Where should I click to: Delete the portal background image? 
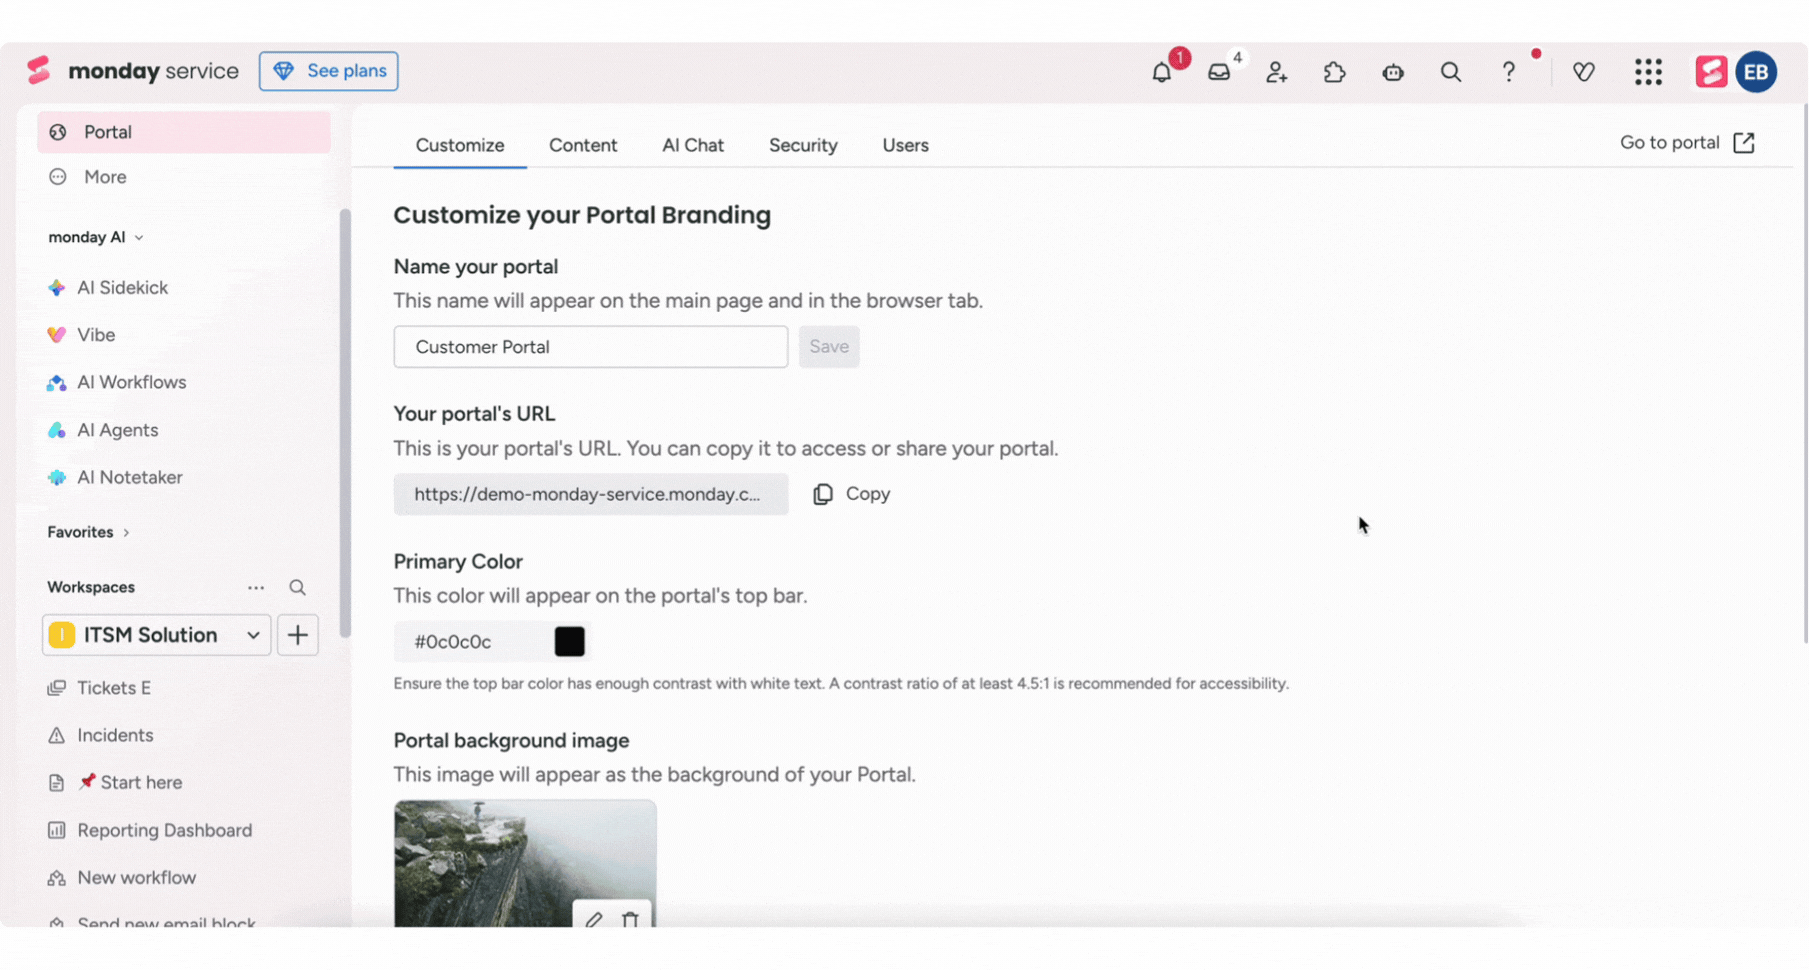tap(630, 919)
